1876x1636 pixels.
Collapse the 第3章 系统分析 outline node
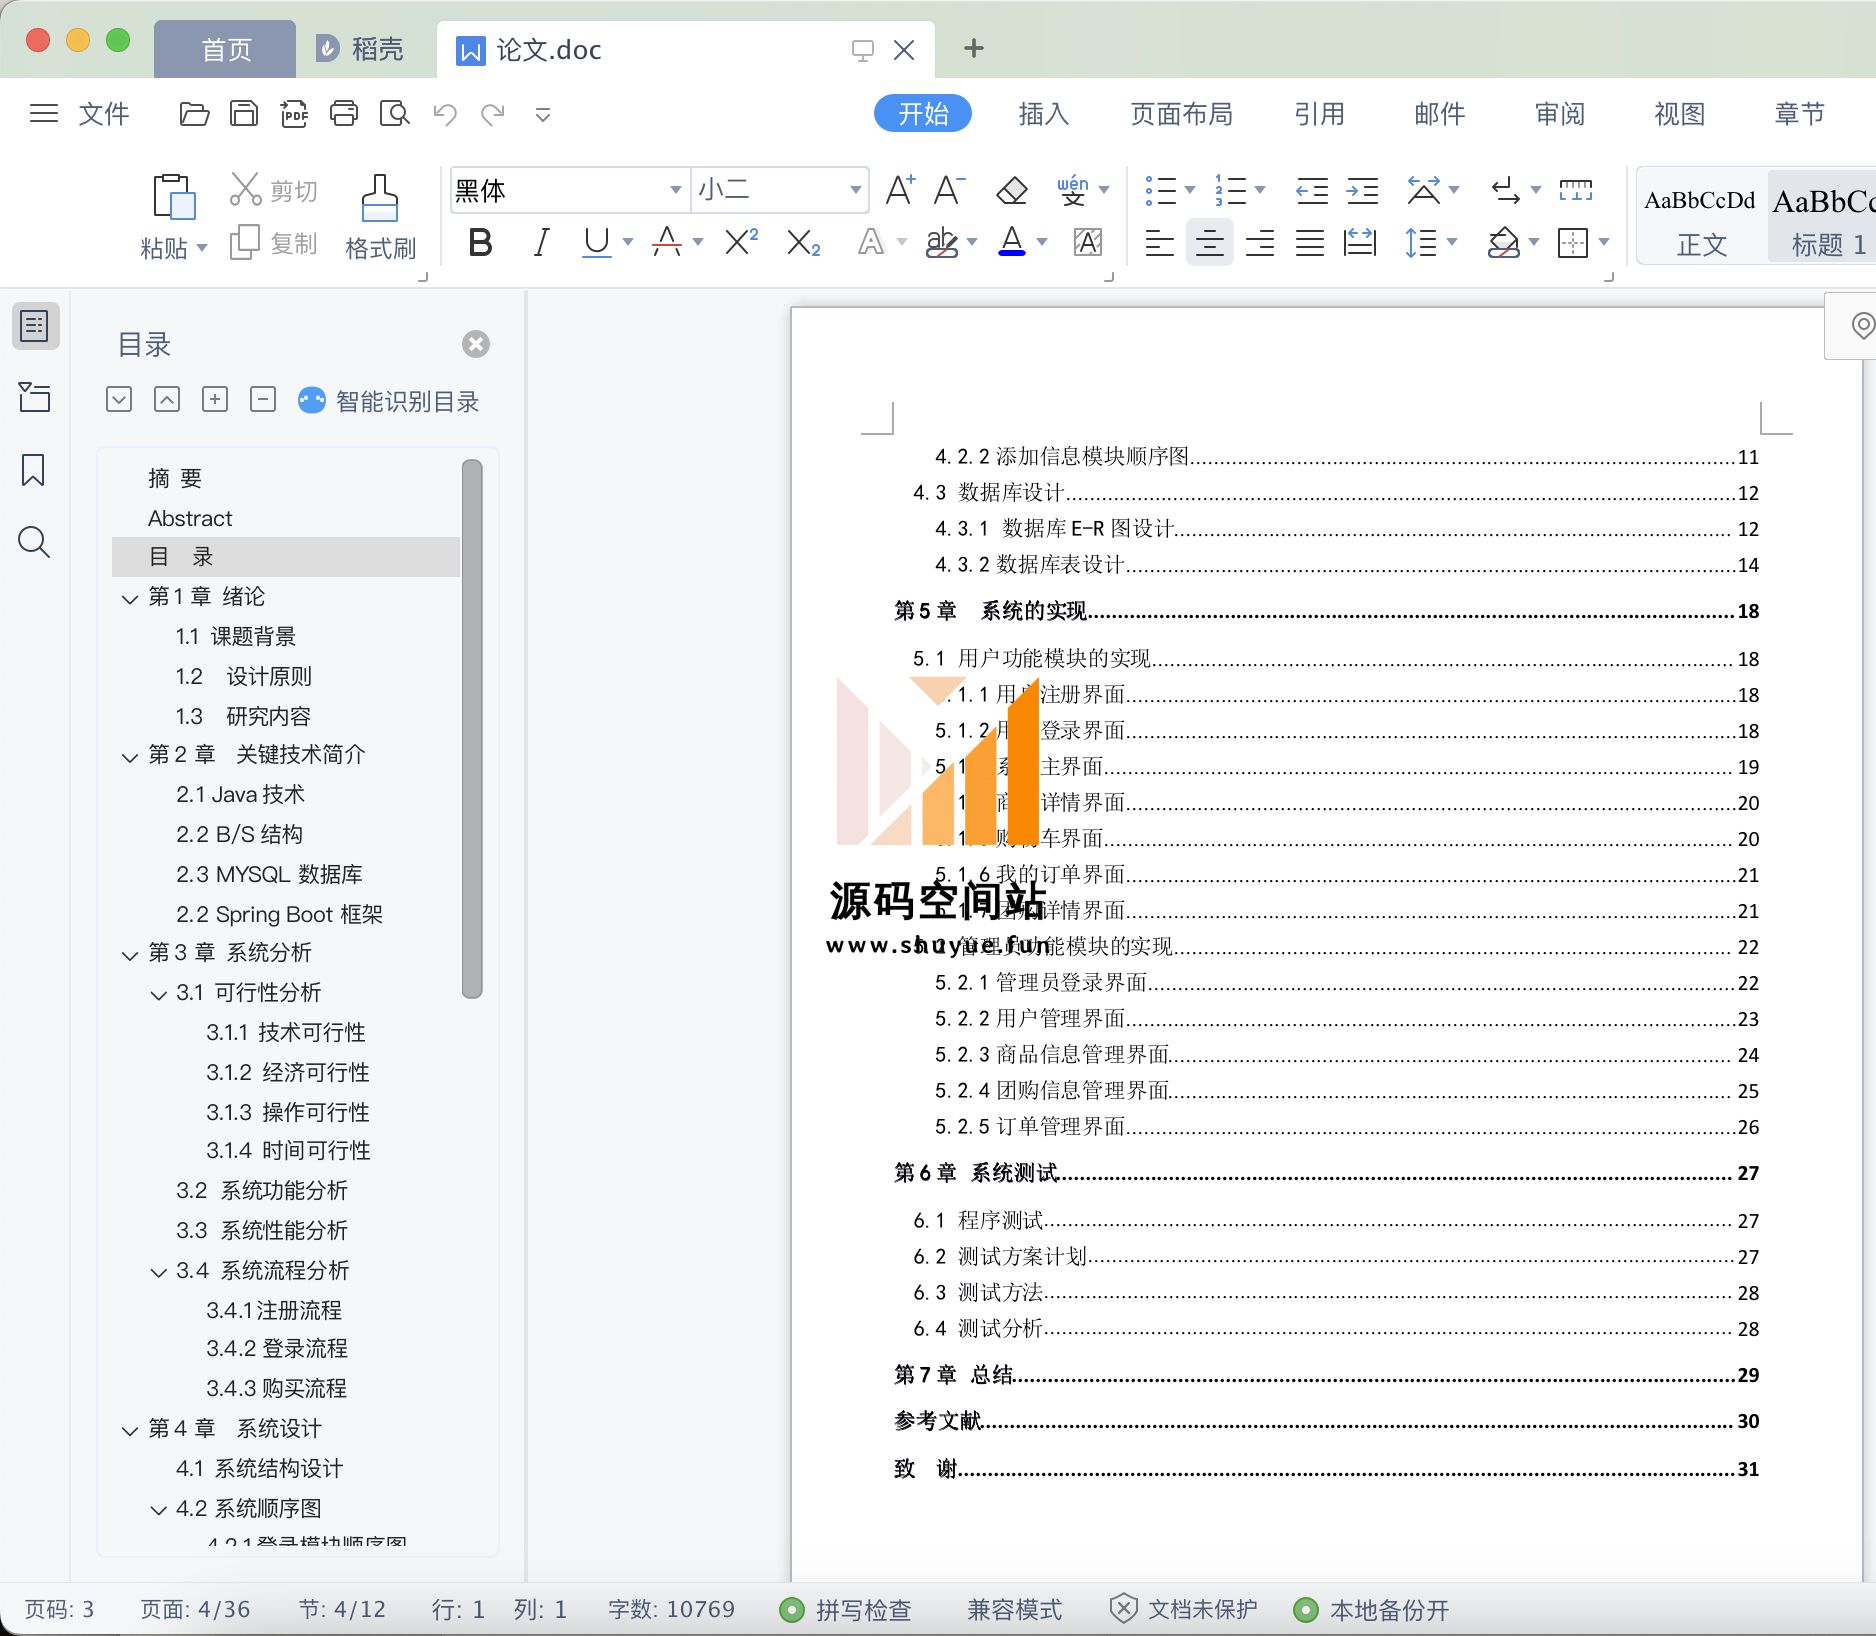pyautogui.click(x=130, y=954)
